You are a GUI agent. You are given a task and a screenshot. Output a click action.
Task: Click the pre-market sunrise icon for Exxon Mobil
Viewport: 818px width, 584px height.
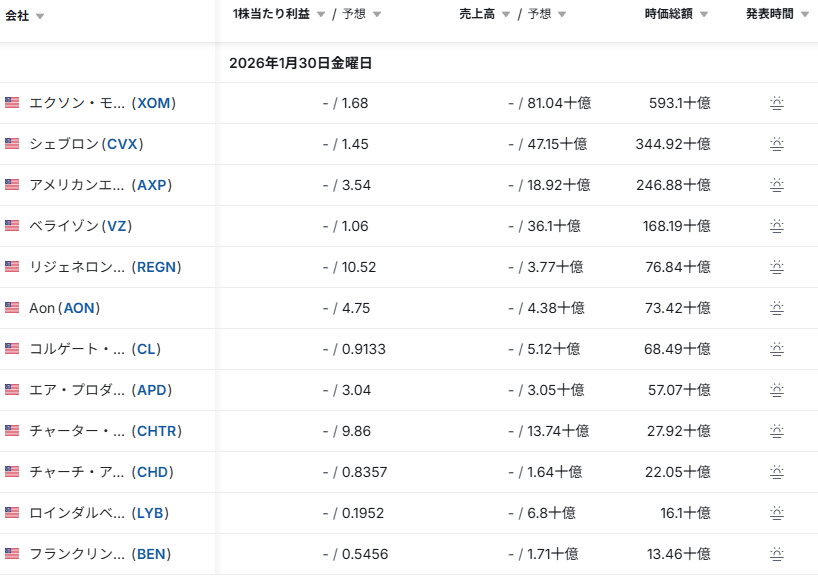click(776, 103)
